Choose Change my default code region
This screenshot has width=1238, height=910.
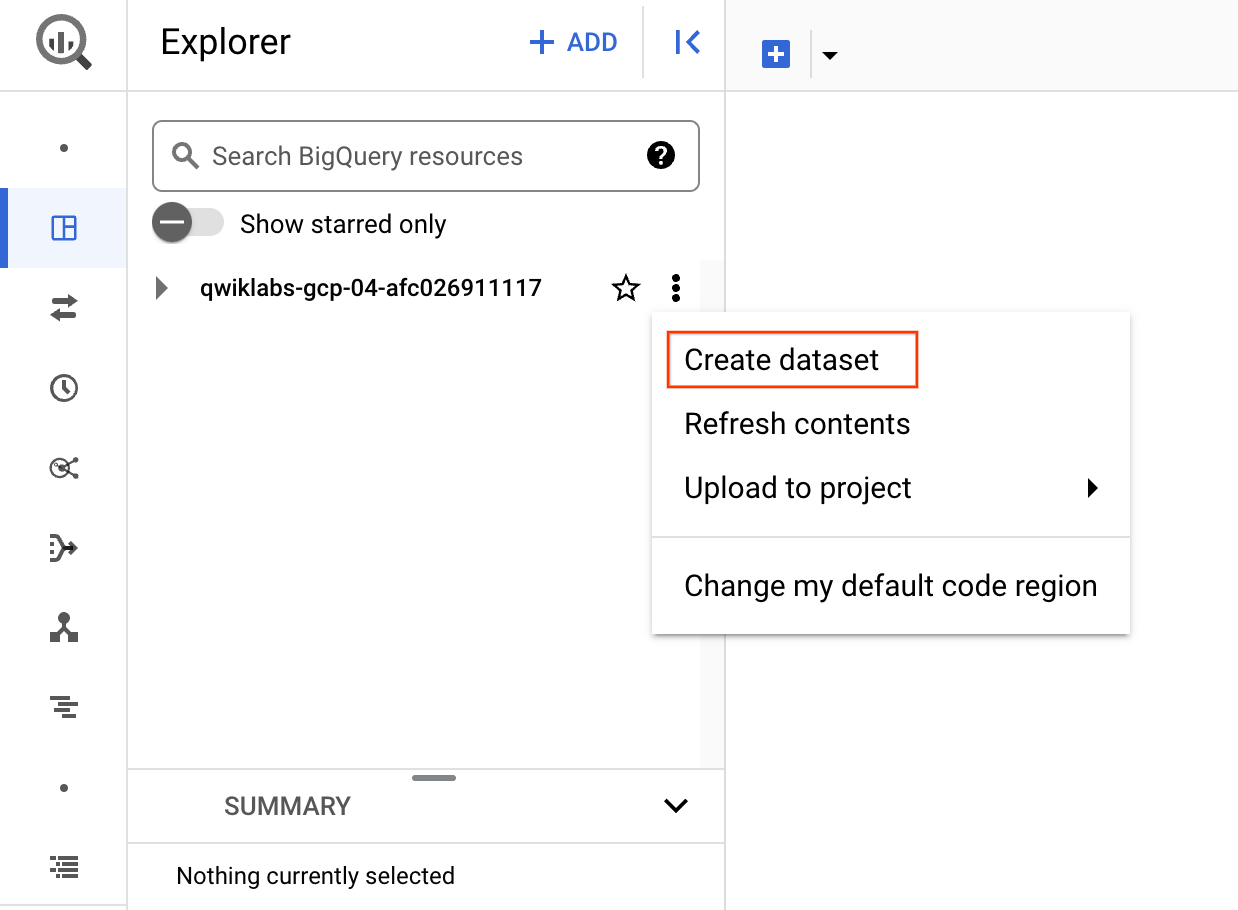[890, 585]
